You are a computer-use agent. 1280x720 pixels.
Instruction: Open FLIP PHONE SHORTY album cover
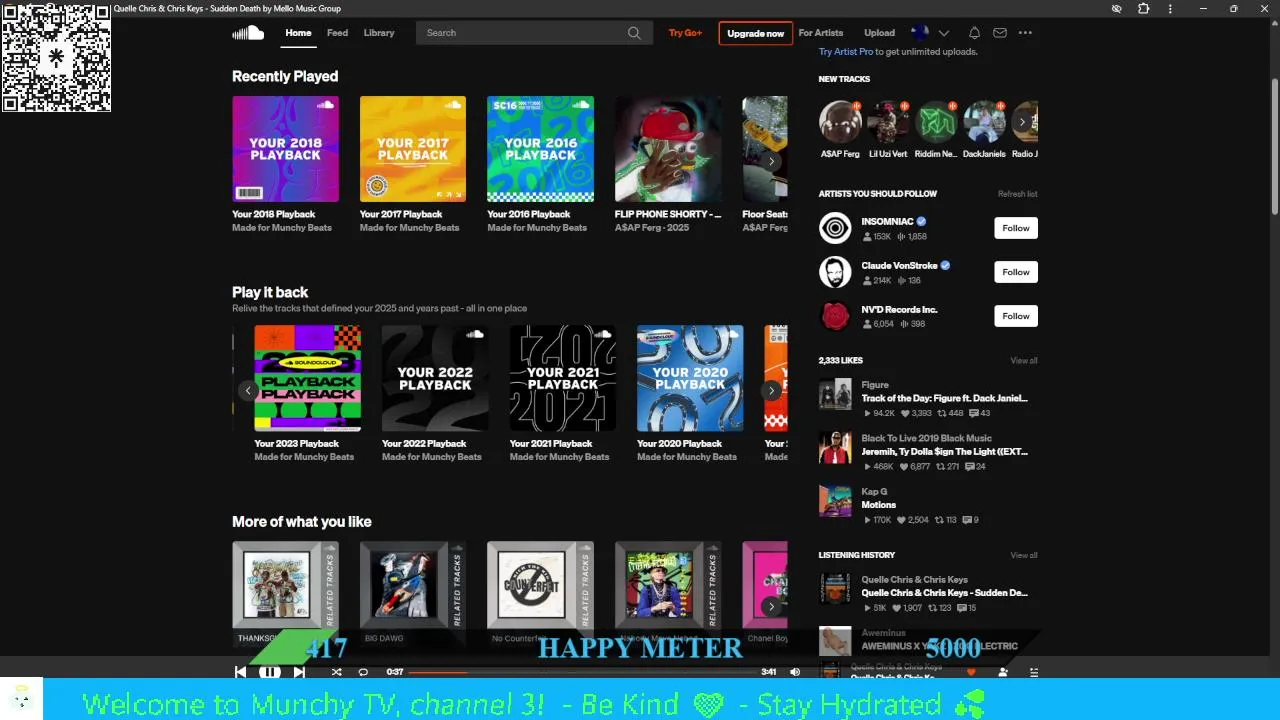pyautogui.click(x=668, y=149)
